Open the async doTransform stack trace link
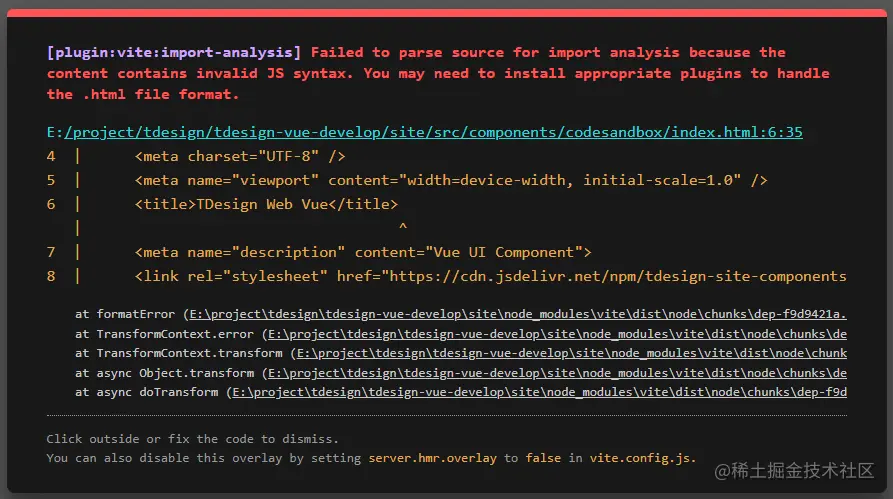The height and width of the screenshot is (499, 893). [x=539, y=392]
